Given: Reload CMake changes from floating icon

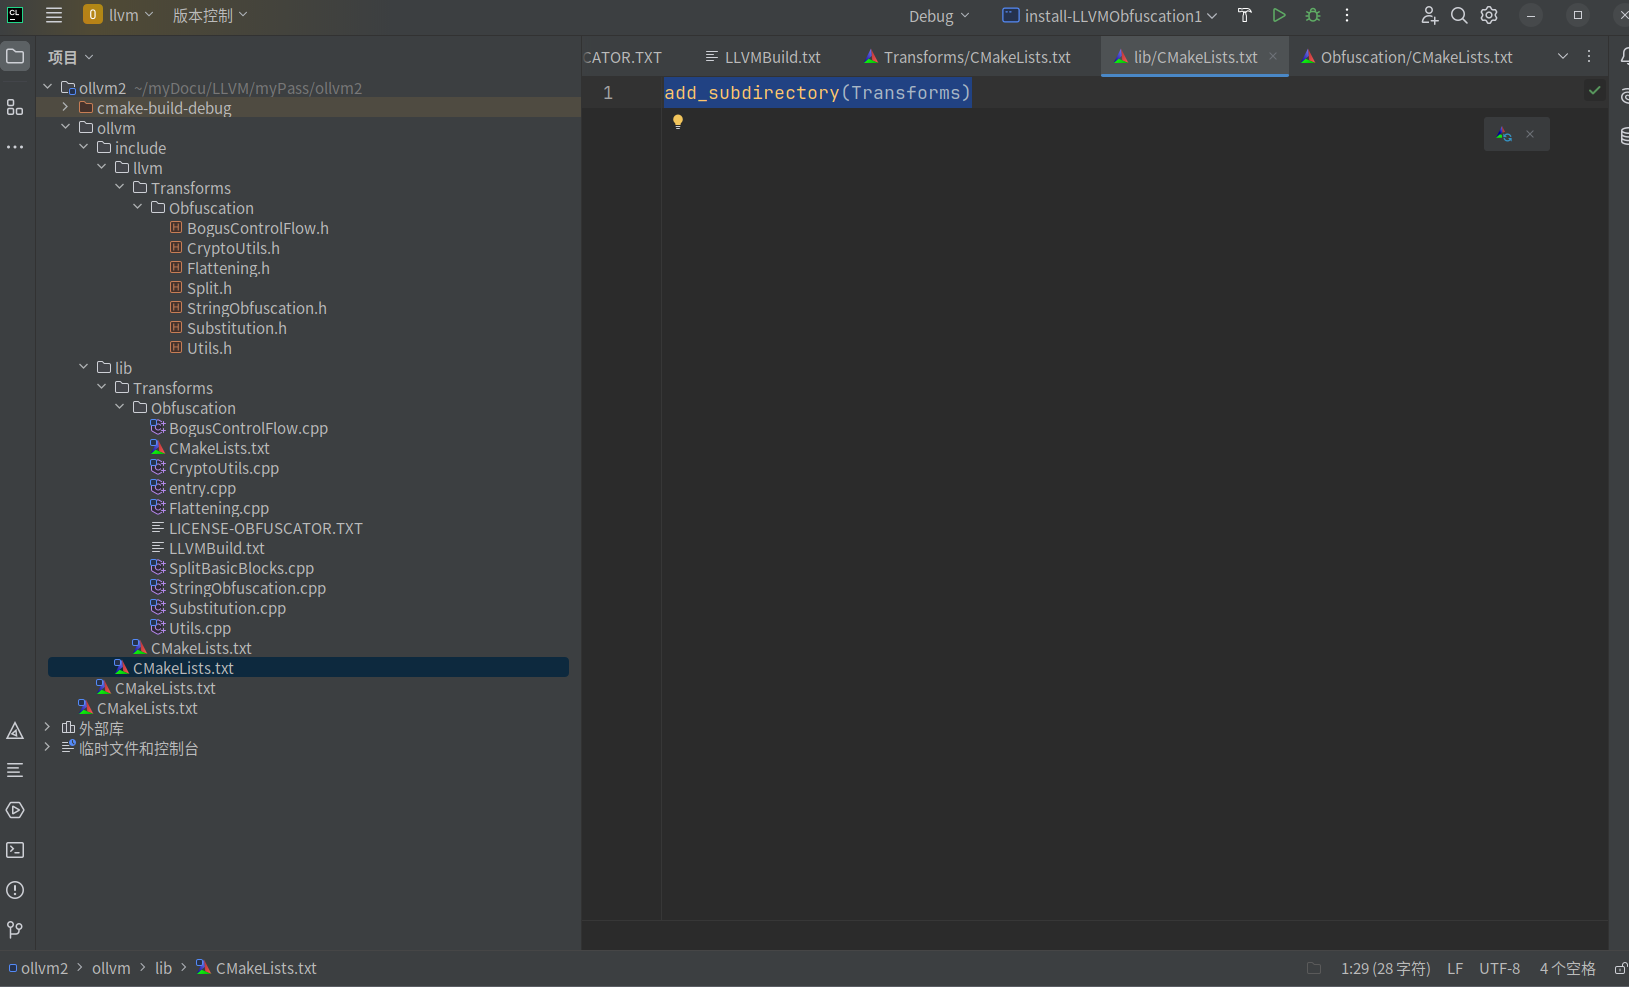Looking at the screenshot, I should (x=1504, y=134).
